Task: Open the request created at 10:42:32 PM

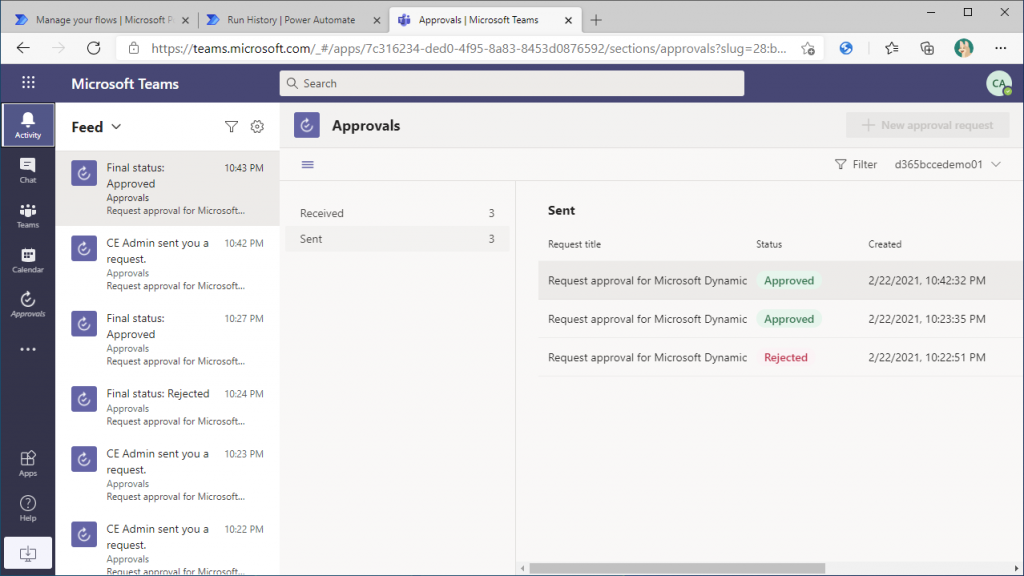Action: coord(780,281)
